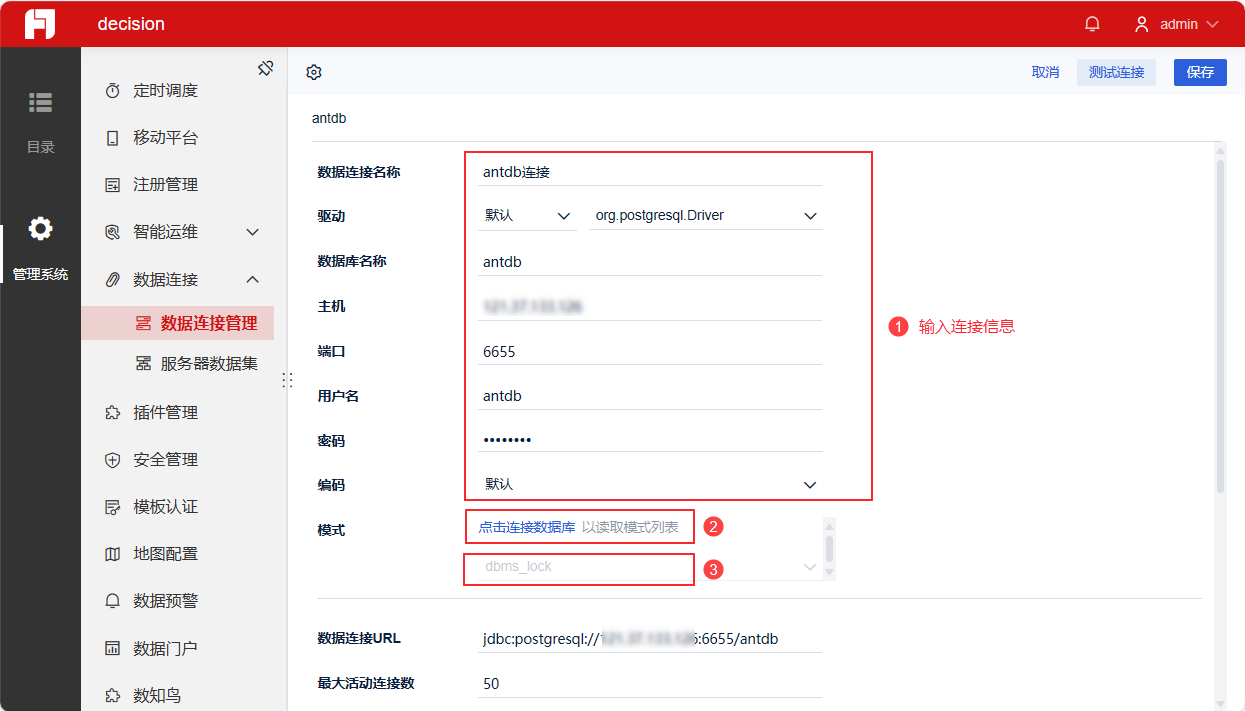
Task: Select the 管理系统 gear icon
Action: pyautogui.click(x=40, y=229)
